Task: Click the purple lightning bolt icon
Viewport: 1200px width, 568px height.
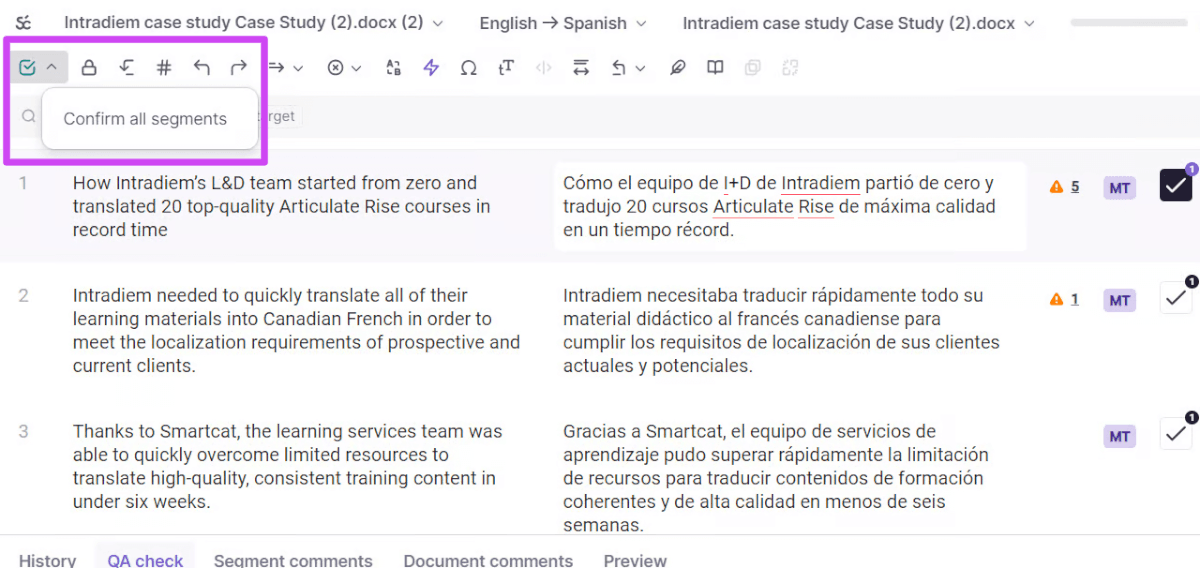Action: (431, 68)
